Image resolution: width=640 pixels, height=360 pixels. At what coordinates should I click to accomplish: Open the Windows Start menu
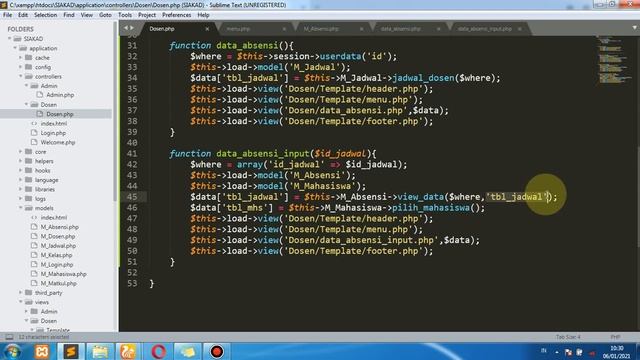coord(12,351)
